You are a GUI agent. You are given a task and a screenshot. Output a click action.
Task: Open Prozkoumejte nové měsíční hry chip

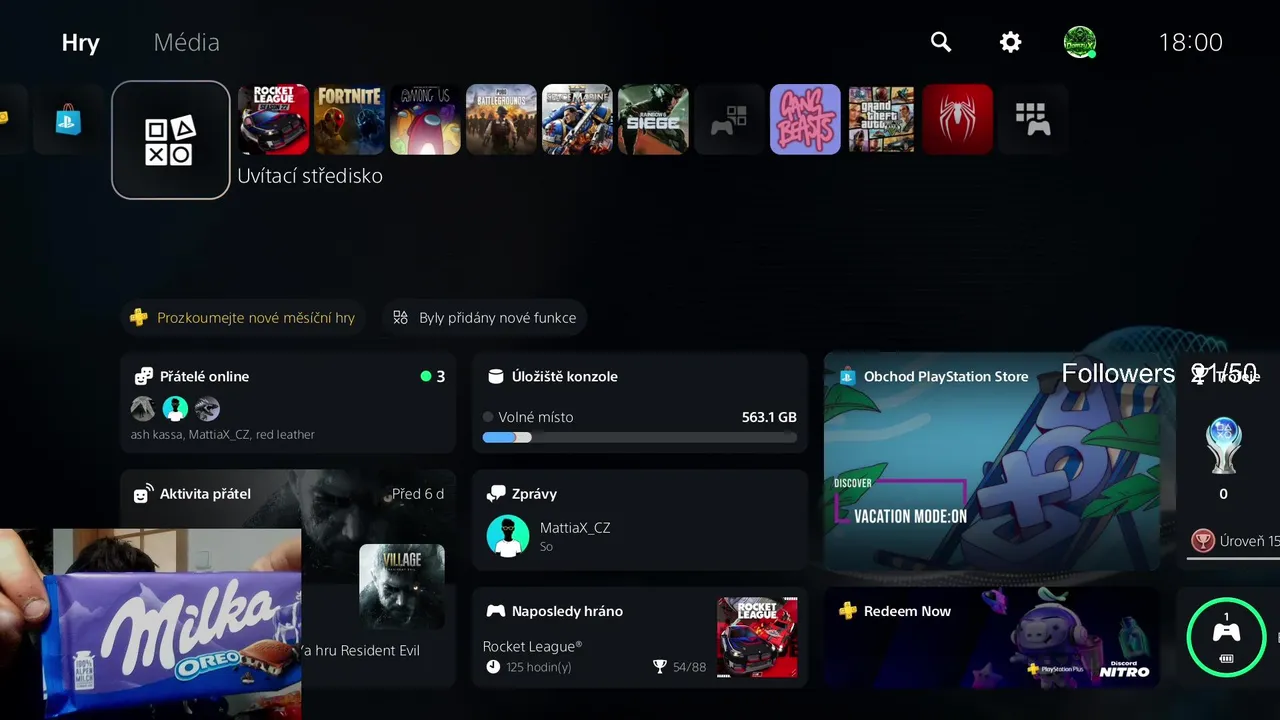click(x=244, y=318)
